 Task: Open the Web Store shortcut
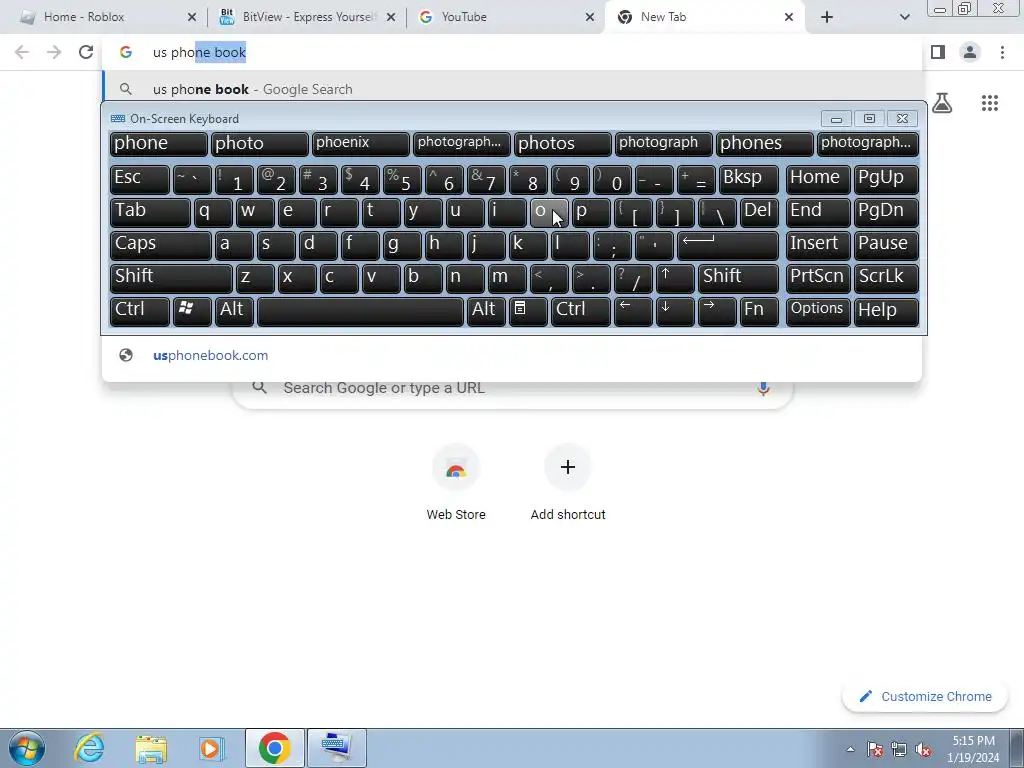click(456, 483)
